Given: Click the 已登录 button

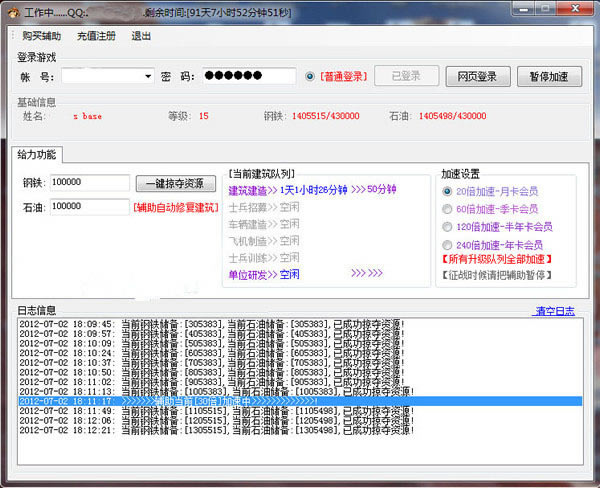Looking at the screenshot, I should click(407, 76).
